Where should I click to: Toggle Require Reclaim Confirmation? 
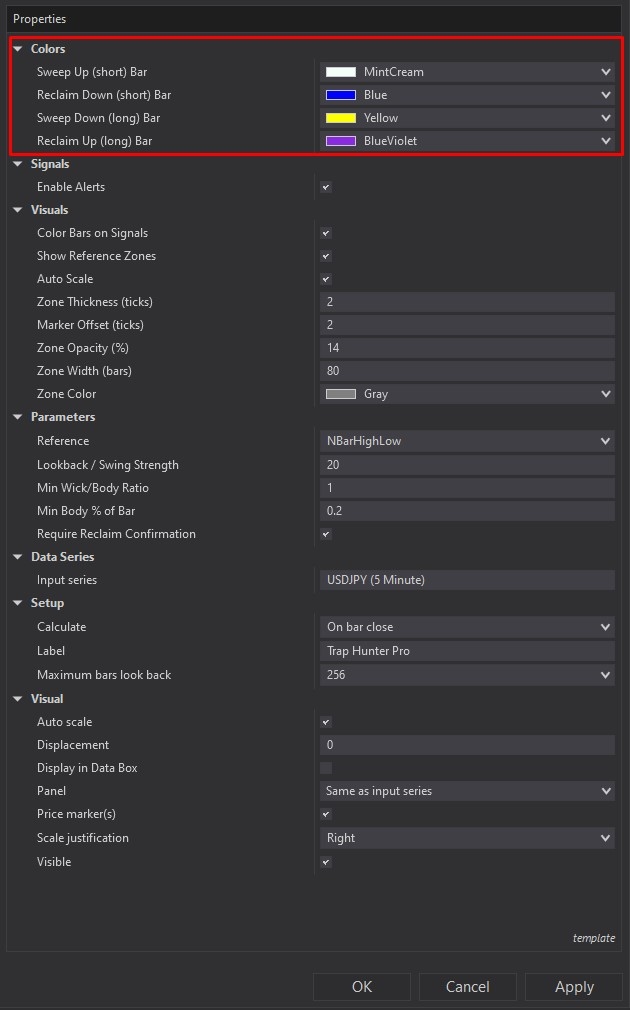325,533
